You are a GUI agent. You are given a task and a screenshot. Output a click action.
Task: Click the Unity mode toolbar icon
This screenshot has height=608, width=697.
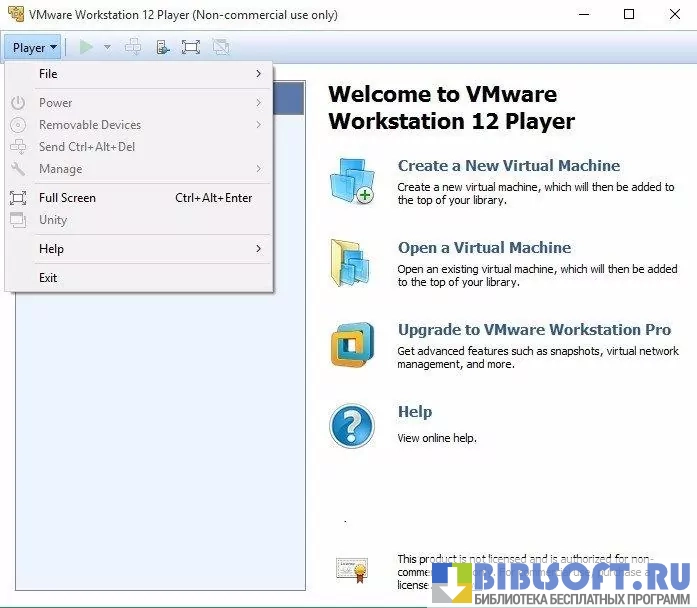(x=220, y=47)
